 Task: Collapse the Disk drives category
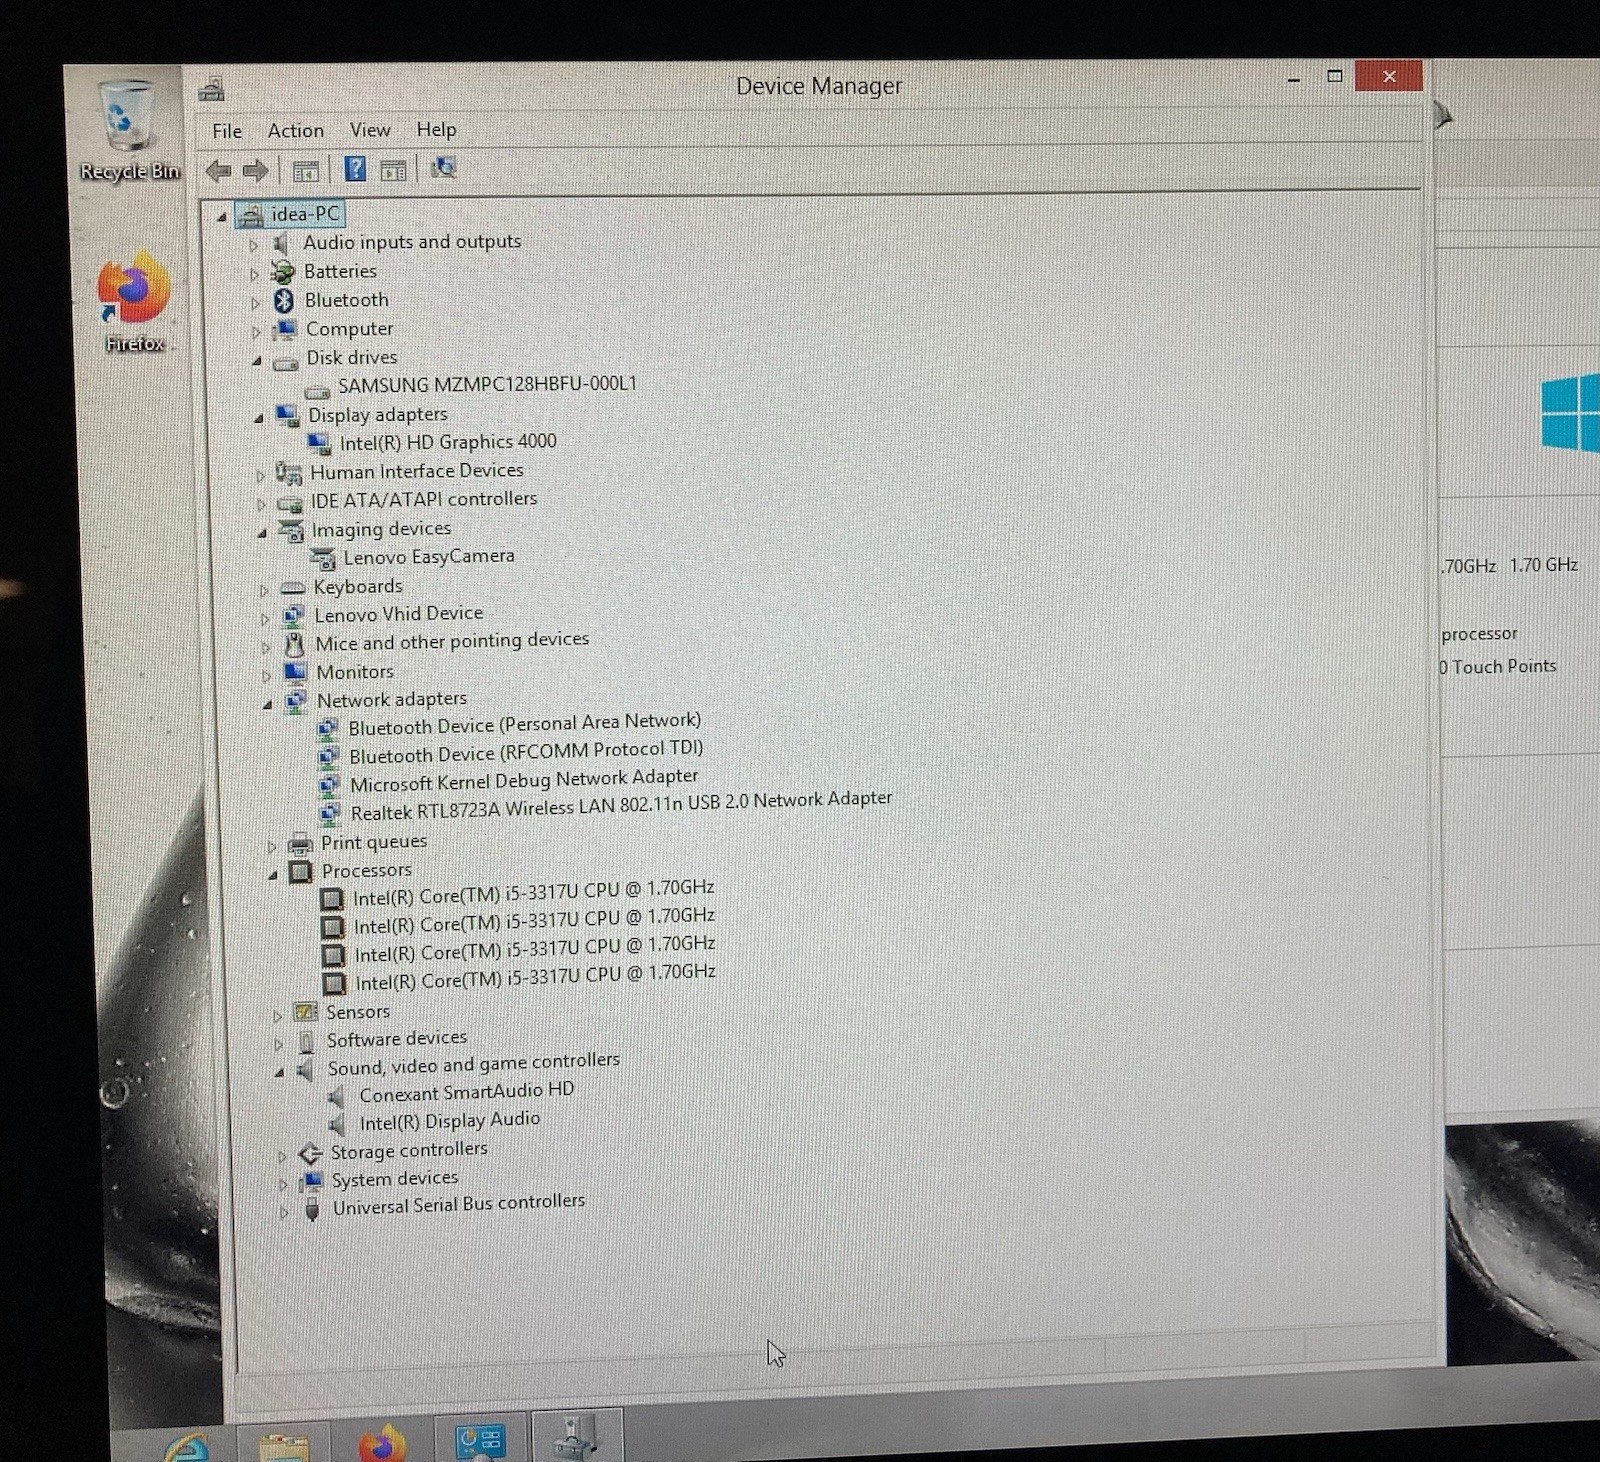(257, 360)
